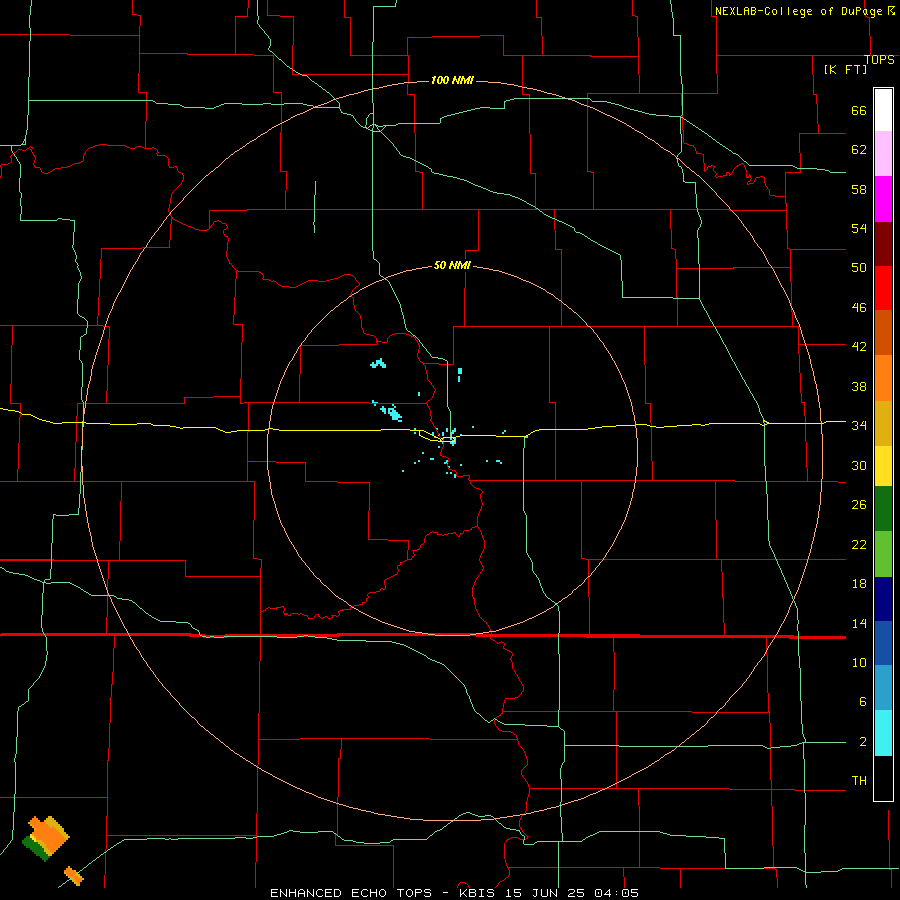
Task: Click the legend value 50
Action: pos(859,268)
